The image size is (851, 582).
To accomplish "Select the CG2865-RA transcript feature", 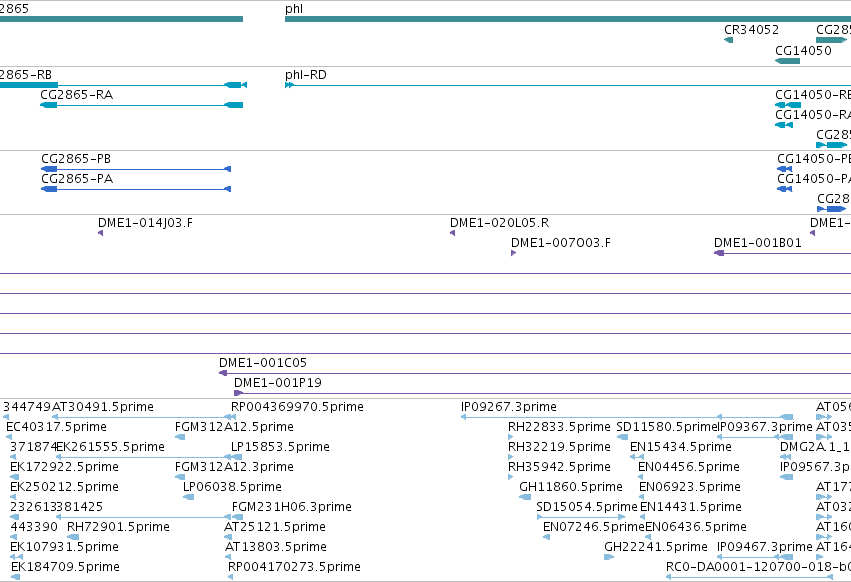I will coord(142,105).
